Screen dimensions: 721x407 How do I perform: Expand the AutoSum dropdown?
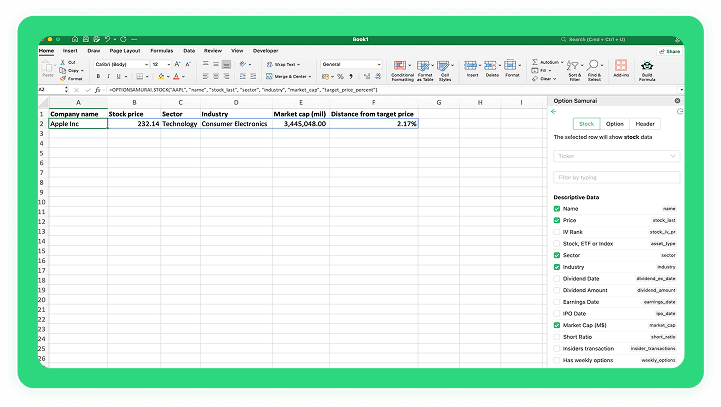[x=562, y=62]
